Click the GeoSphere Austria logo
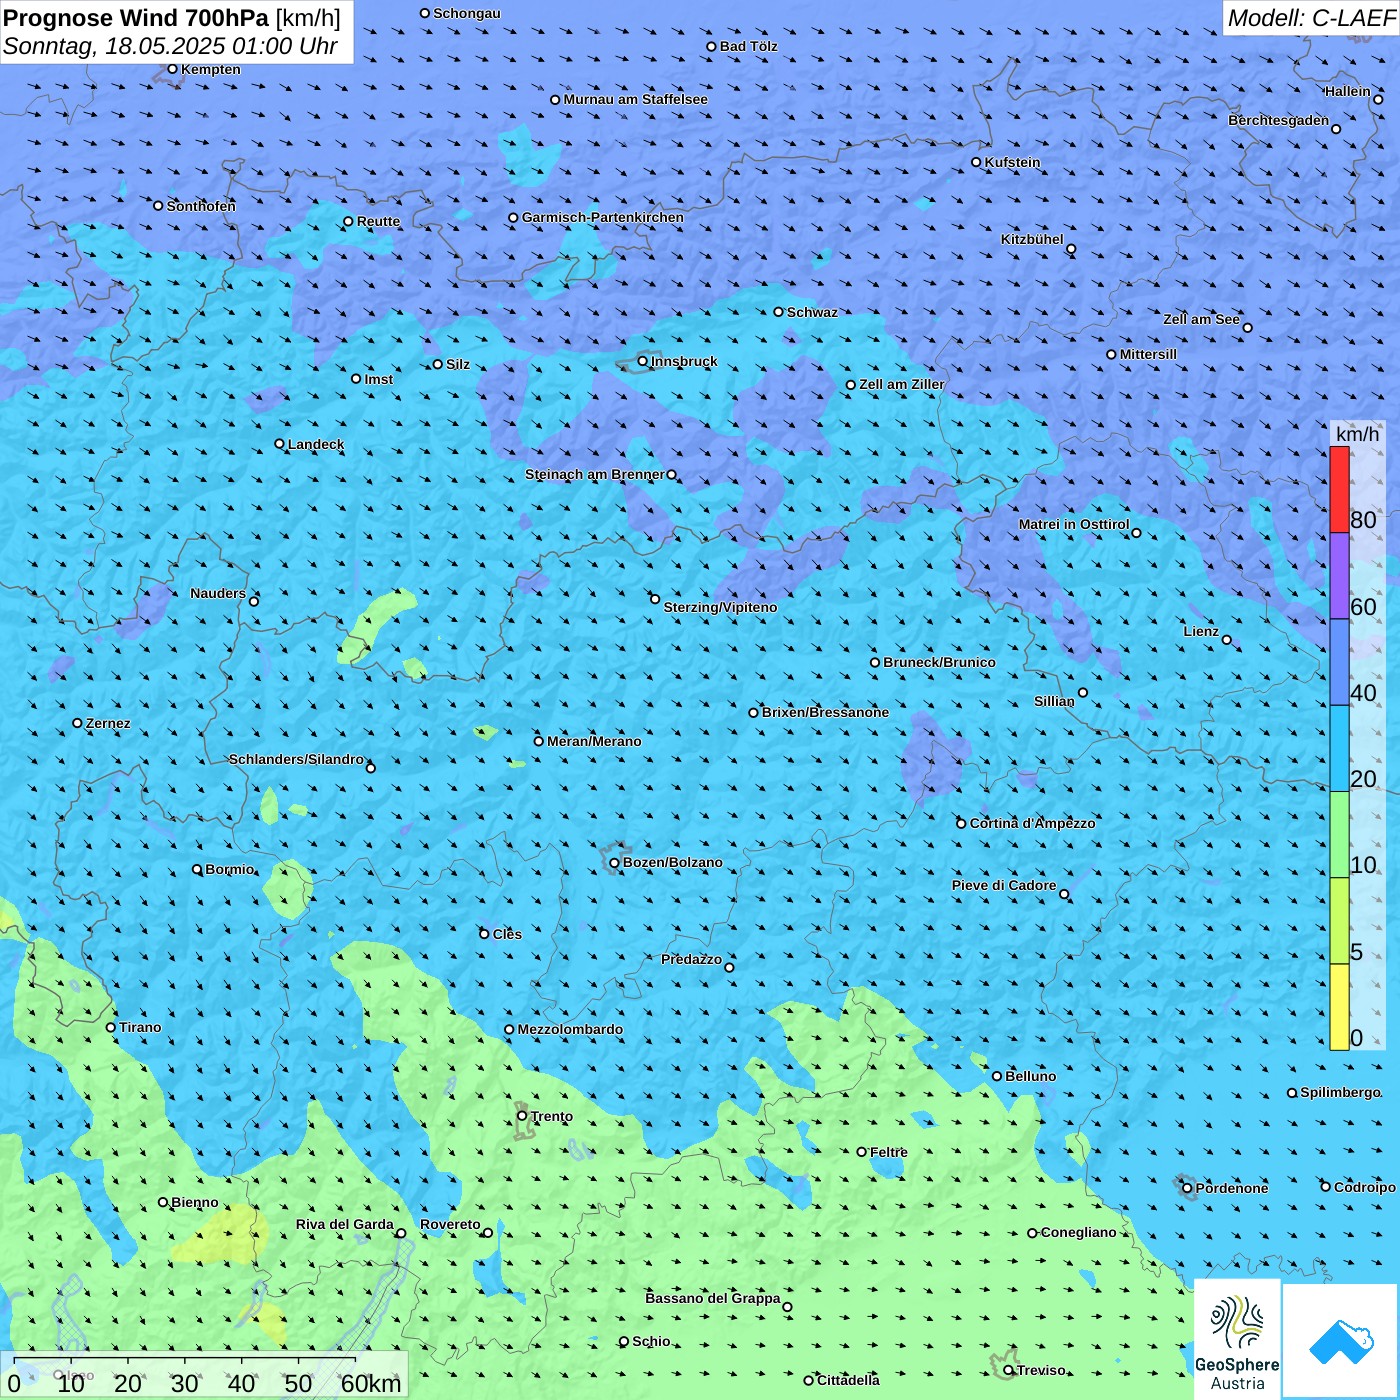 [1237, 1338]
